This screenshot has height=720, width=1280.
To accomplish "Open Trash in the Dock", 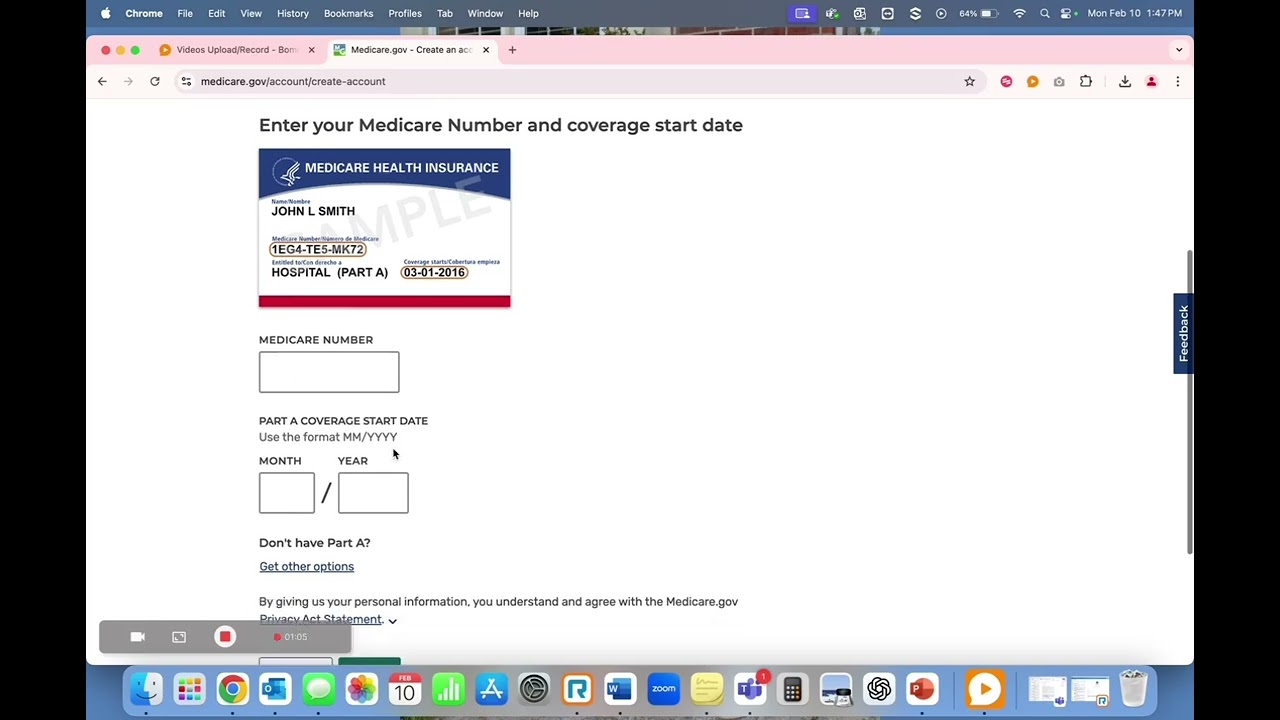I will (x=1133, y=689).
